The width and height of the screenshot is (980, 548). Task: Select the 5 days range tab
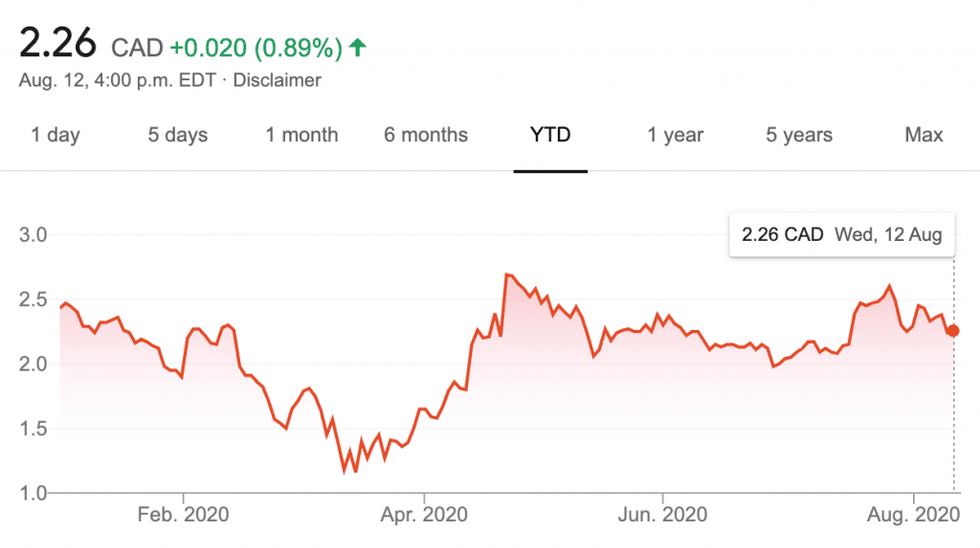(x=177, y=135)
